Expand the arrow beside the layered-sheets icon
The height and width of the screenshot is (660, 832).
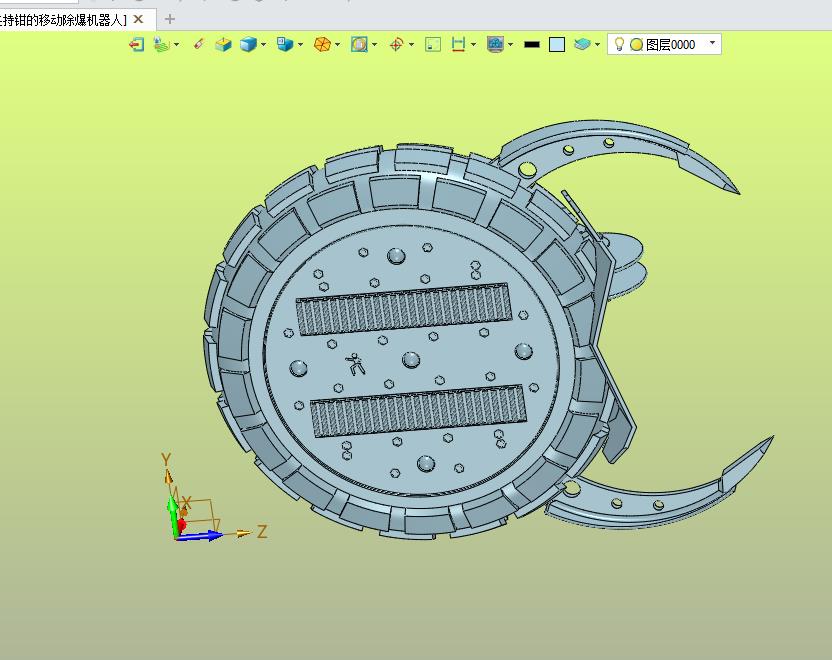tap(176, 45)
